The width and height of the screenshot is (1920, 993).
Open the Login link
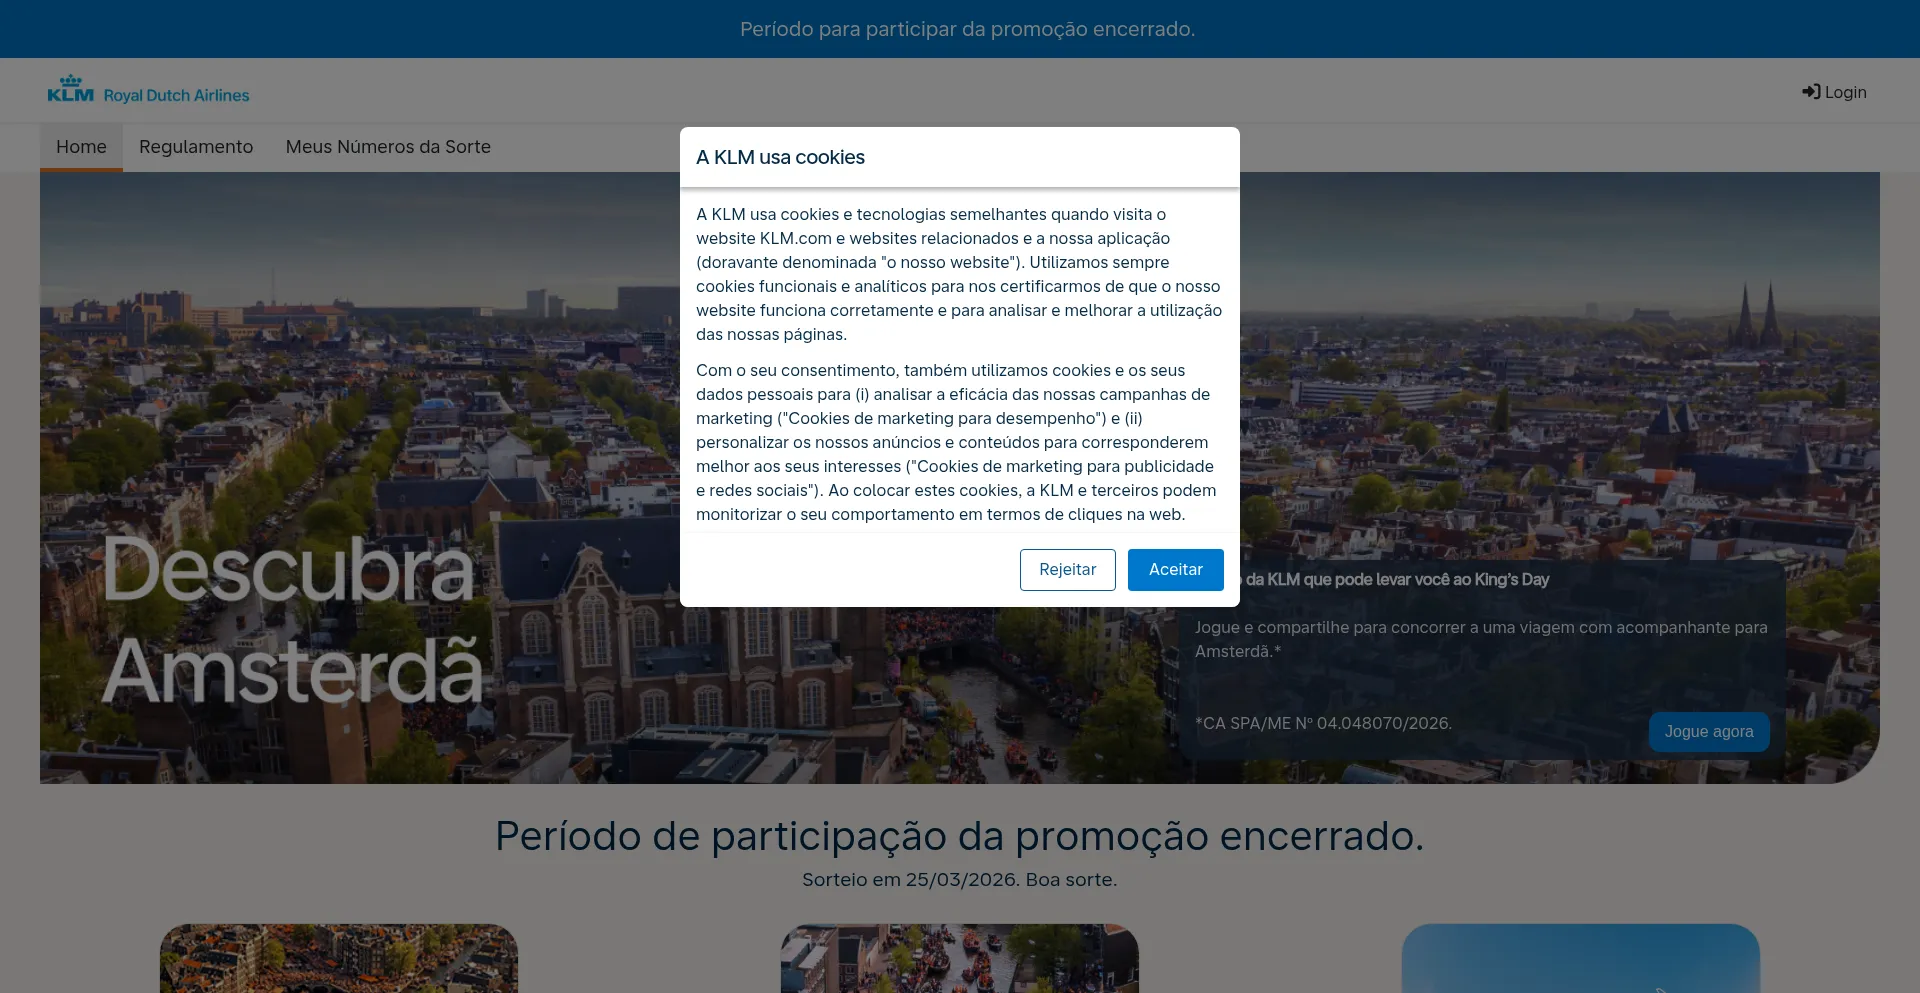[x=1834, y=92]
